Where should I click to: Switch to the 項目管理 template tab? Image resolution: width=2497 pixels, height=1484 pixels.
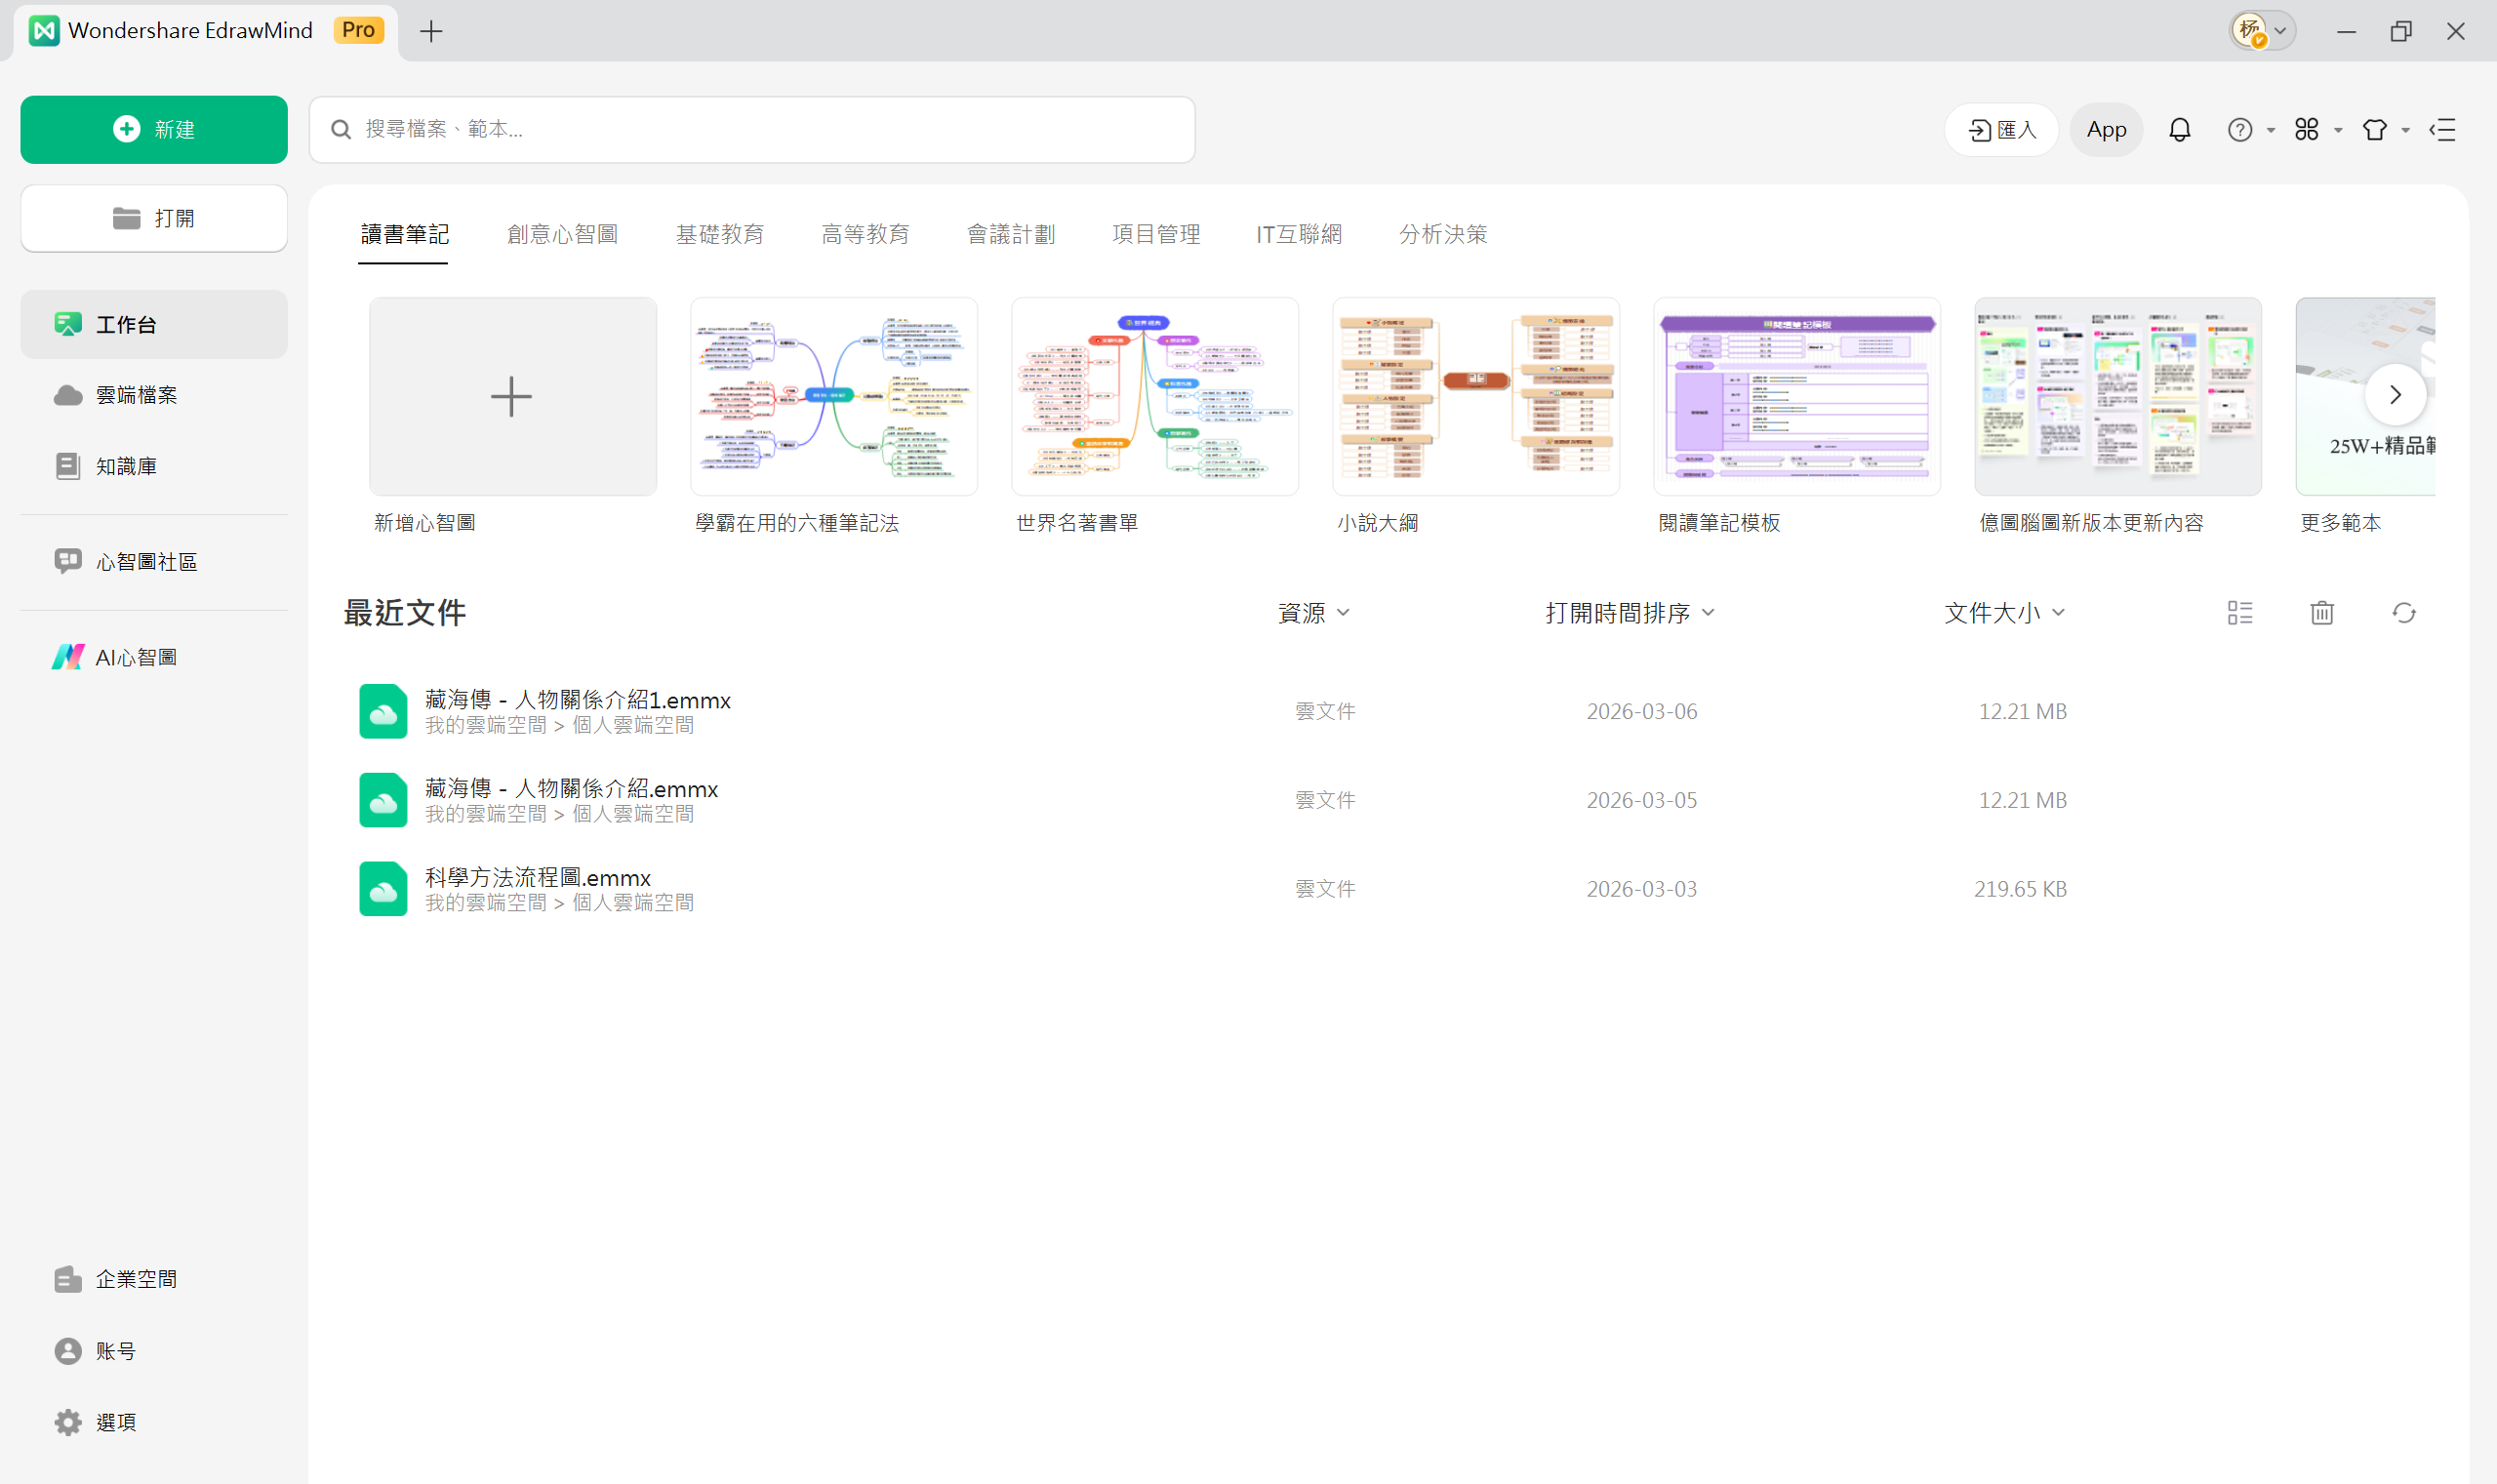(x=1156, y=234)
